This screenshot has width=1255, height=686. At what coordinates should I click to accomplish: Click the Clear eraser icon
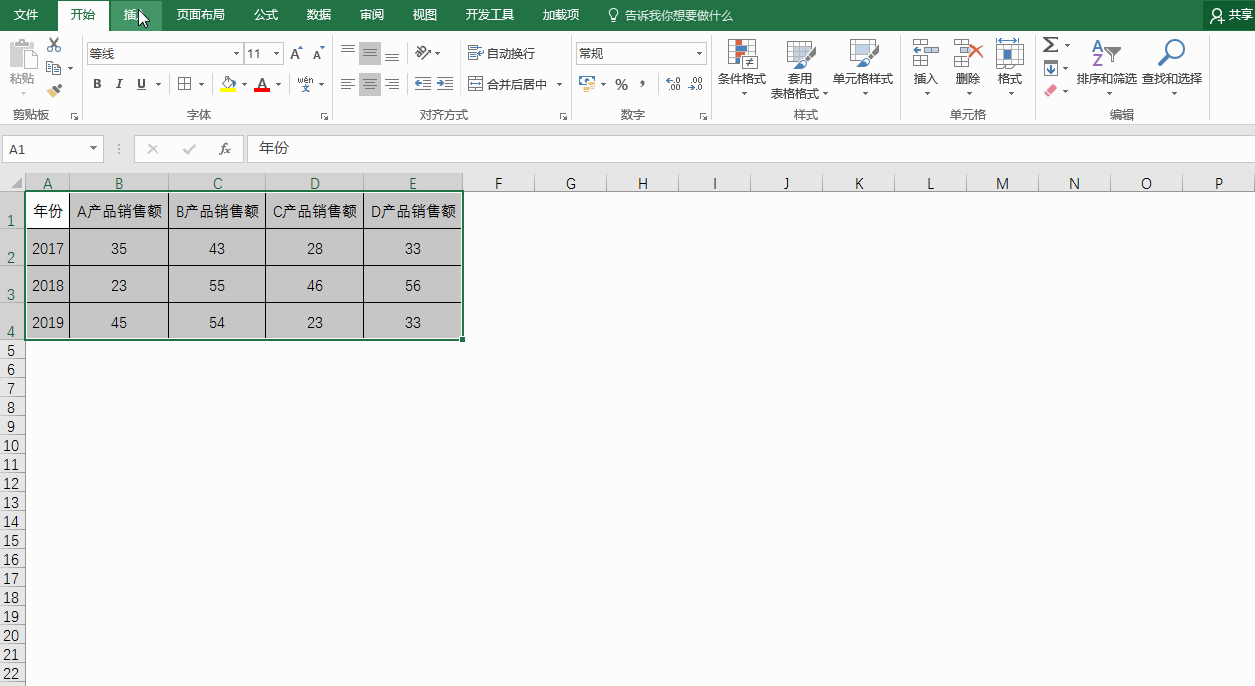[1050, 90]
